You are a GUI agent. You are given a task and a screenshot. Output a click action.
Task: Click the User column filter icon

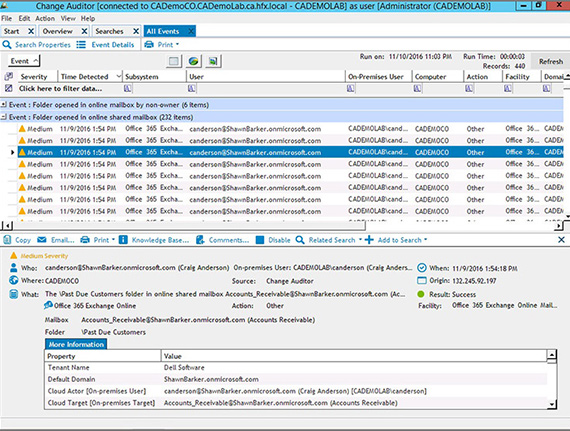192,88
